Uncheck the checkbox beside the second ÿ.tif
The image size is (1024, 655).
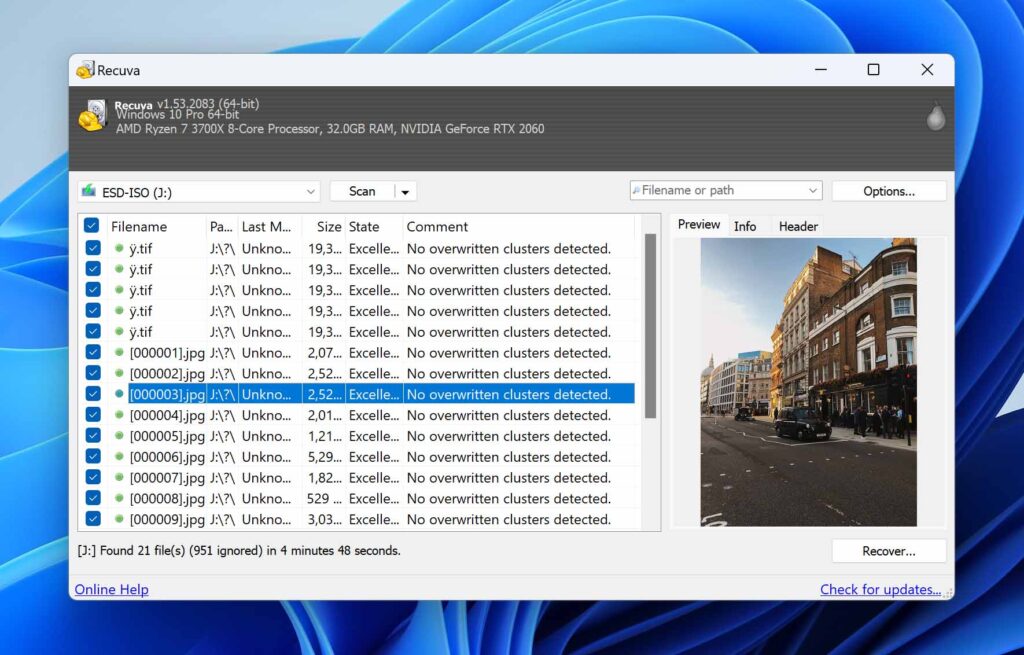92,268
